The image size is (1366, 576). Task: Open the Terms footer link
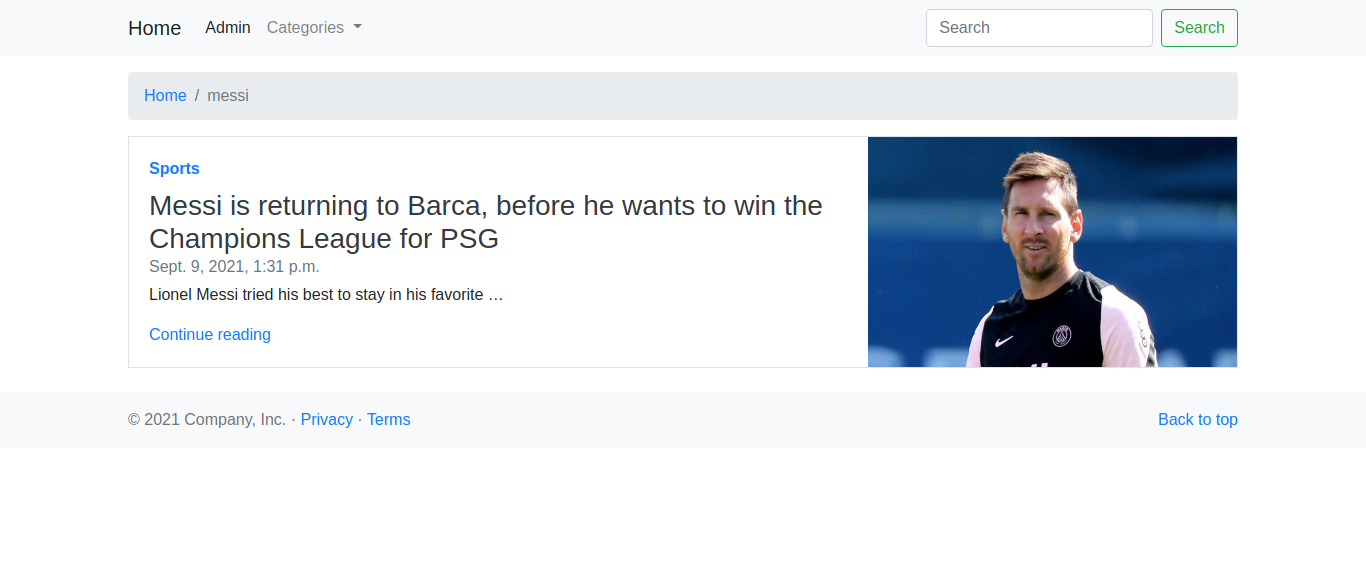[x=389, y=420]
